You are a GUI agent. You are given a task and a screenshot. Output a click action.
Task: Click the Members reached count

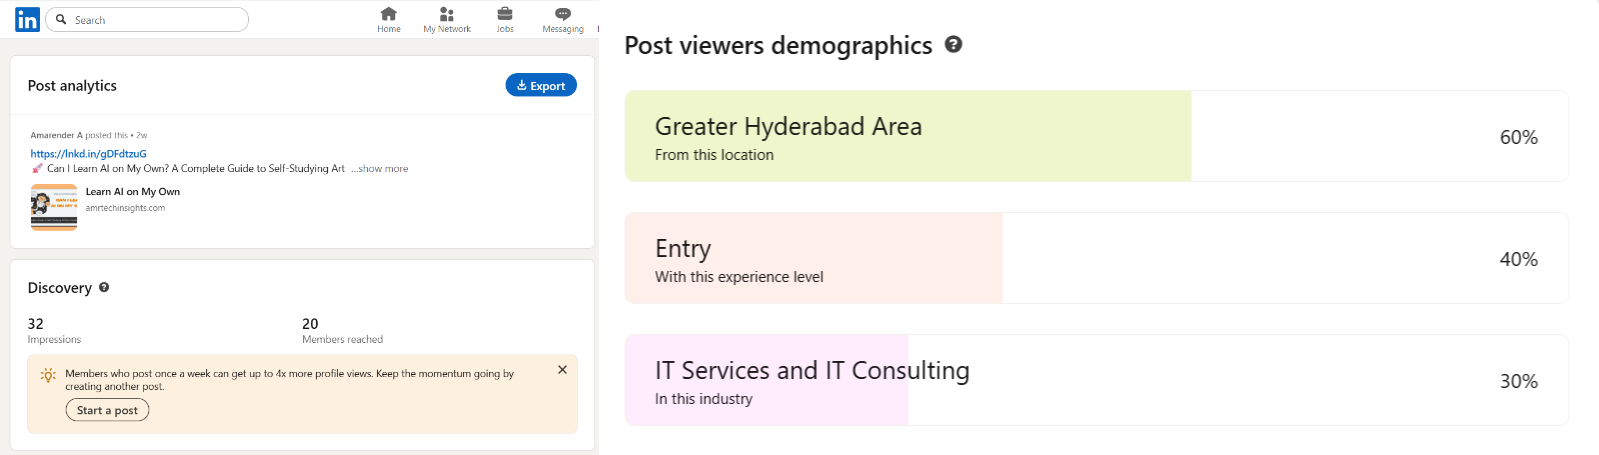pos(310,324)
